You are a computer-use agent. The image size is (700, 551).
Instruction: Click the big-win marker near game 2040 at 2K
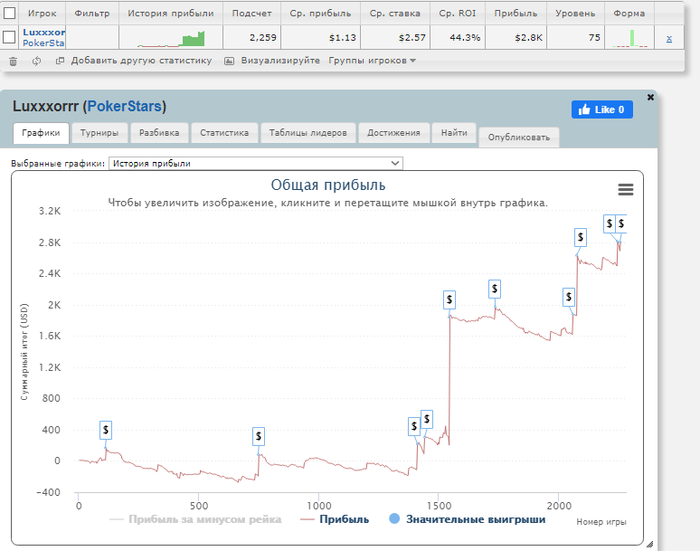(568, 296)
